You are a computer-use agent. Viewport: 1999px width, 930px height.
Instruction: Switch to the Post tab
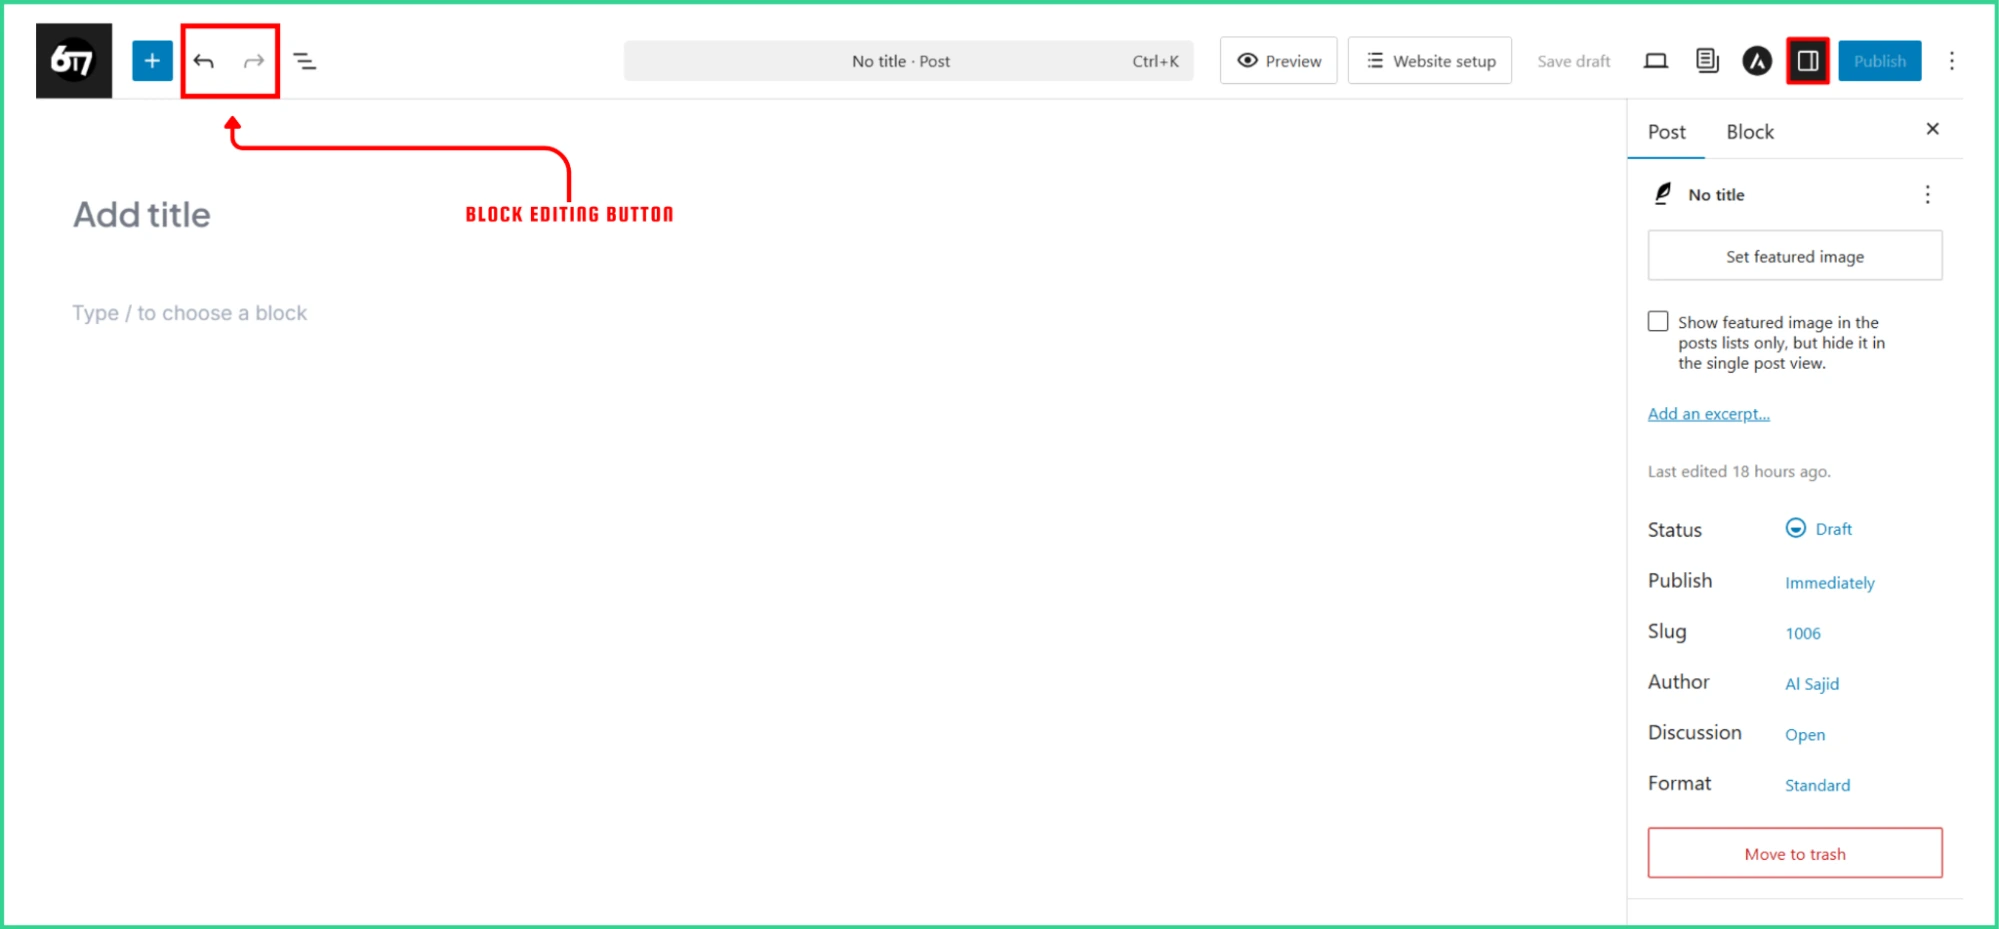(x=1667, y=132)
